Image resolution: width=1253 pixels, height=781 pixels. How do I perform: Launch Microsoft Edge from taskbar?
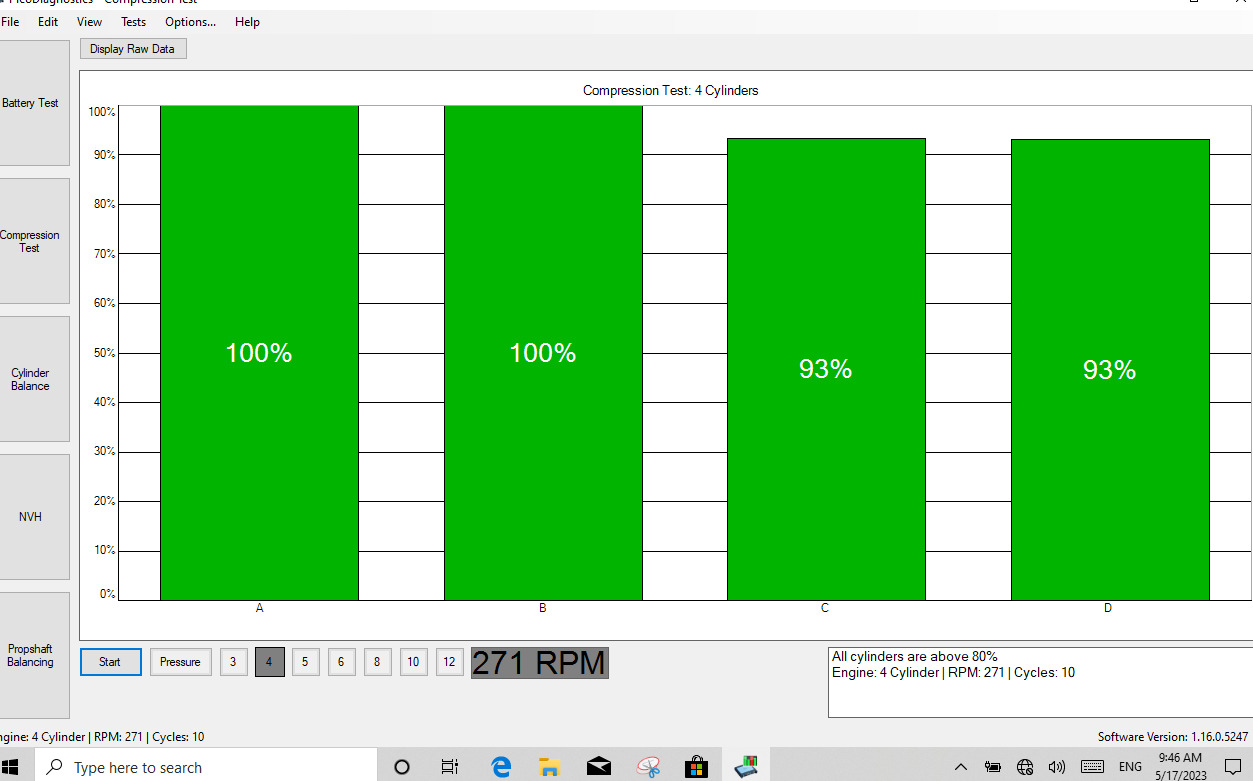pyautogui.click(x=501, y=767)
